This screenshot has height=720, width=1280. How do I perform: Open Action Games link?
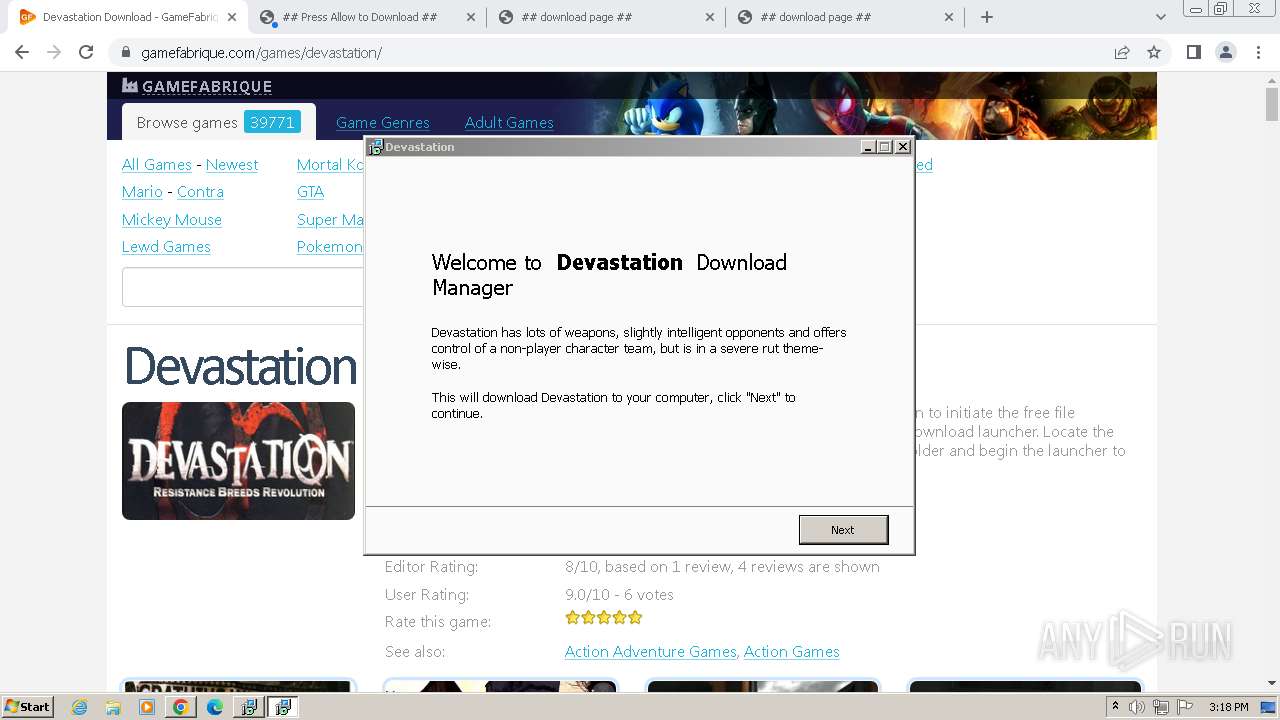(x=792, y=652)
